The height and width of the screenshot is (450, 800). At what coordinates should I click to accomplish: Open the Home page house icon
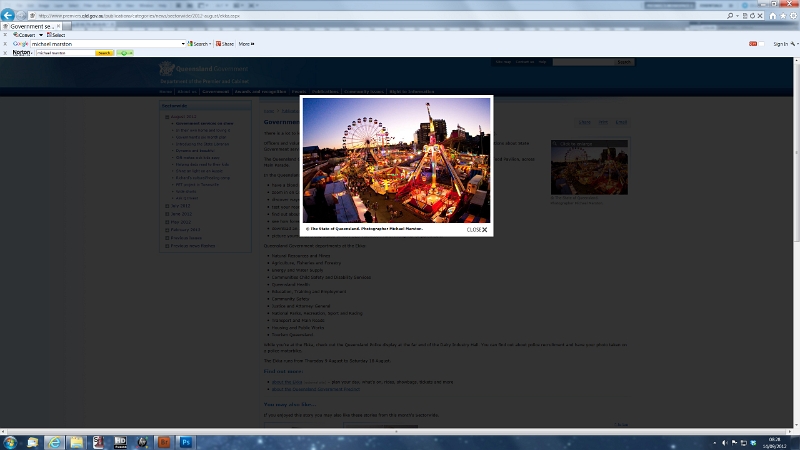coord(772,16)
